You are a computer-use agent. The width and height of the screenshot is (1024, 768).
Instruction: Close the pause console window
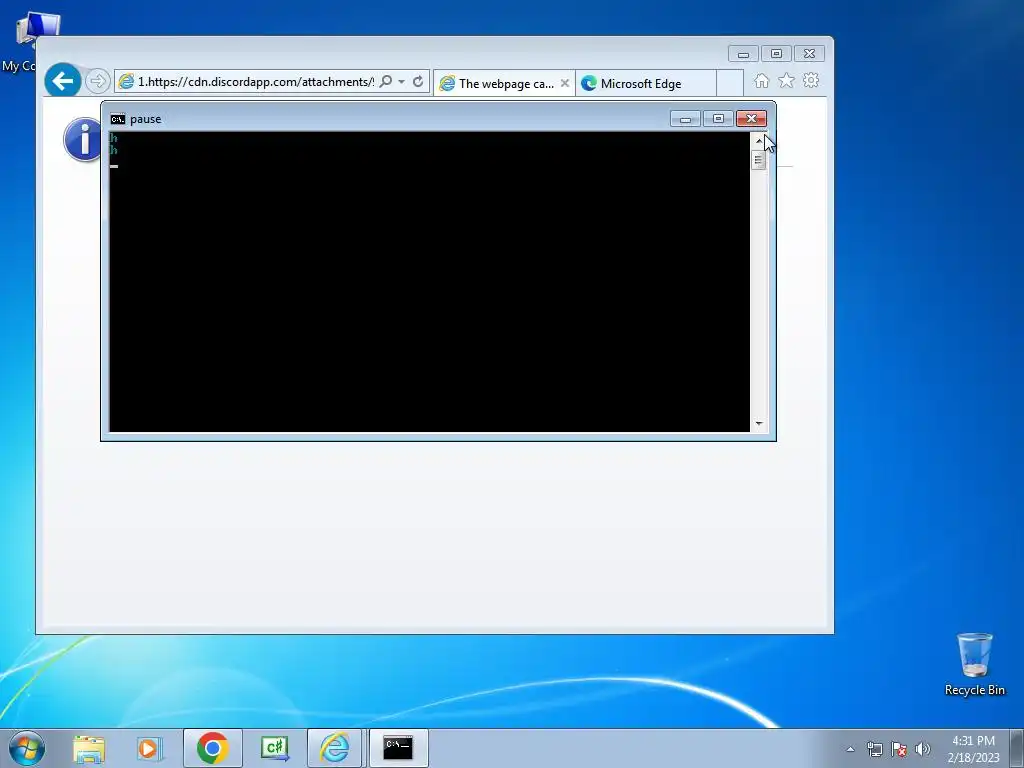pyautogui.click(x=751, y=118)
